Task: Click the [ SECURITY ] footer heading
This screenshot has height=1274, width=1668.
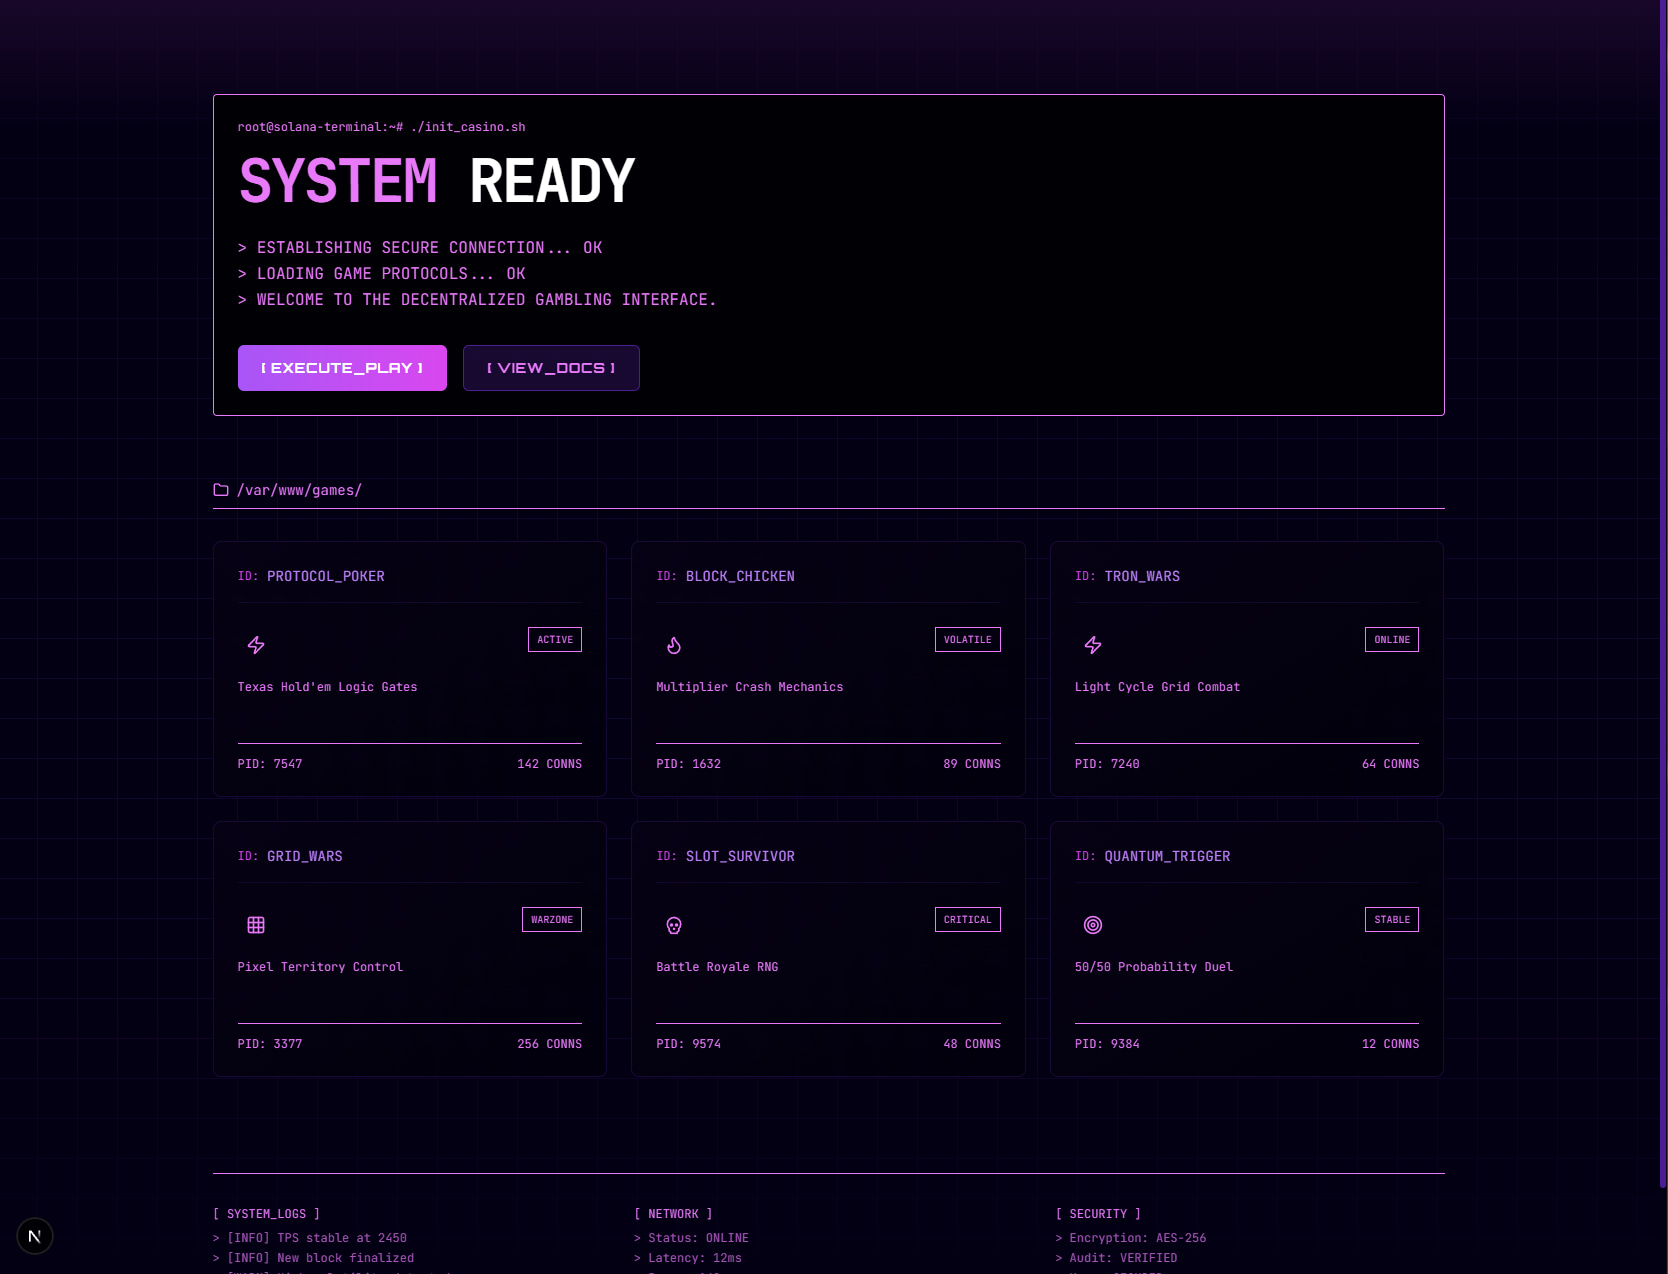Action: point(1098,1214)
